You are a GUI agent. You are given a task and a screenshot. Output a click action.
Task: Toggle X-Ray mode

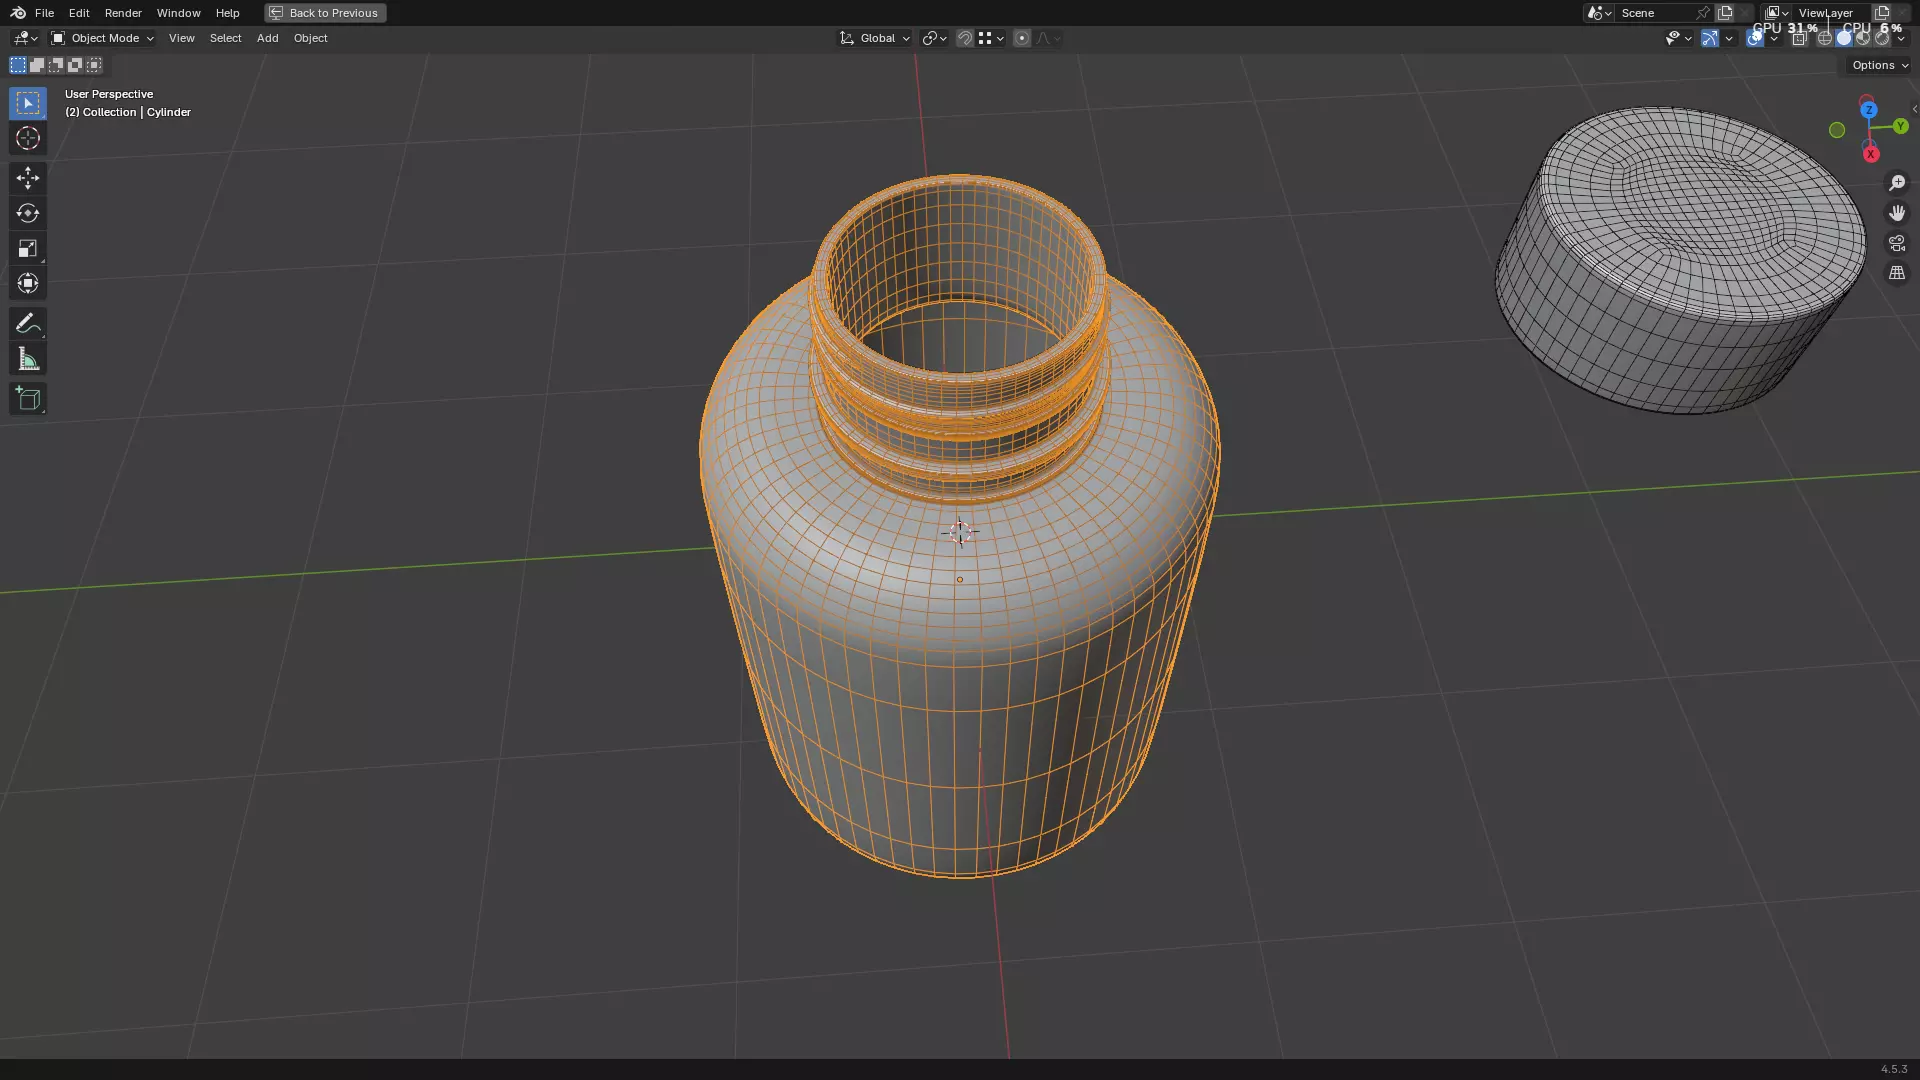tap(1799, 38)
